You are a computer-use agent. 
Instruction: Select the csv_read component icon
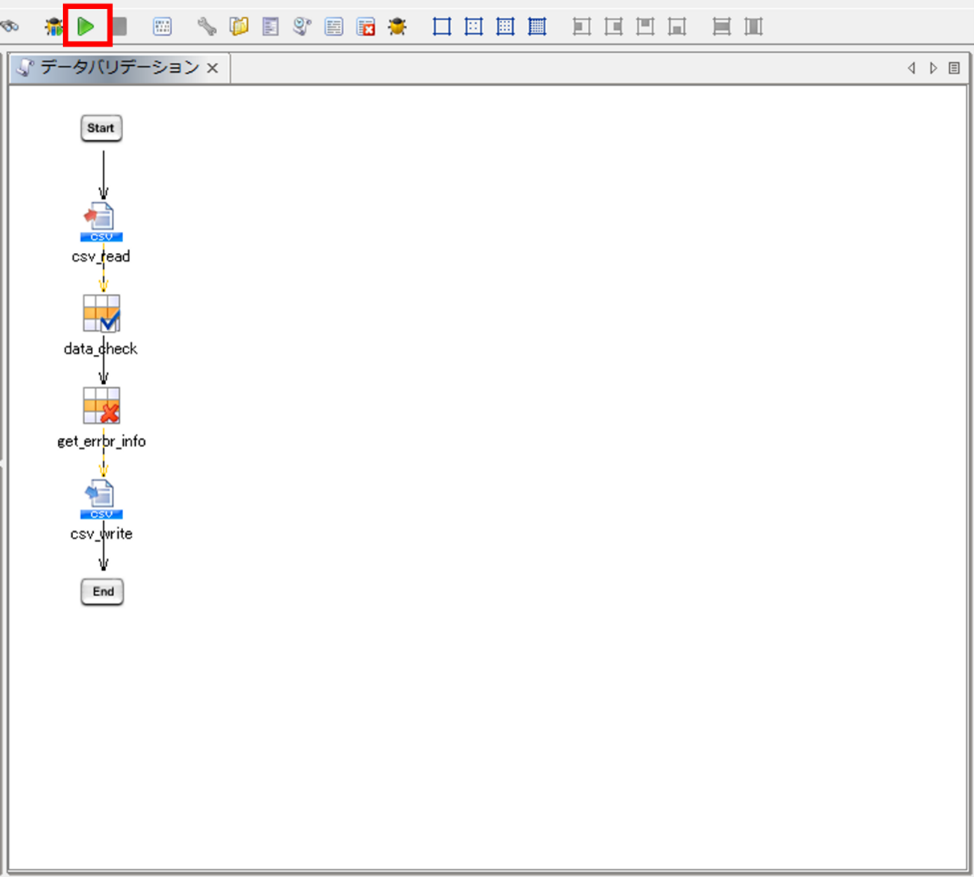click(x=101, y=221)
